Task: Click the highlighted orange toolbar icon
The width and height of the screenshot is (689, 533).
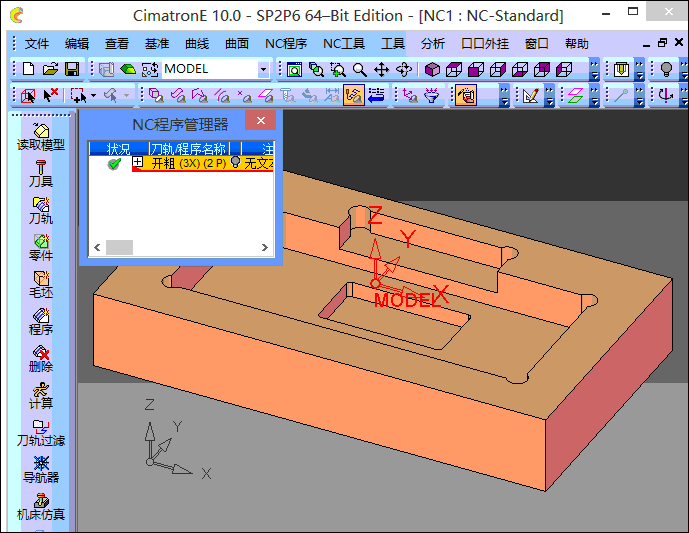Action: pos(354,95)
